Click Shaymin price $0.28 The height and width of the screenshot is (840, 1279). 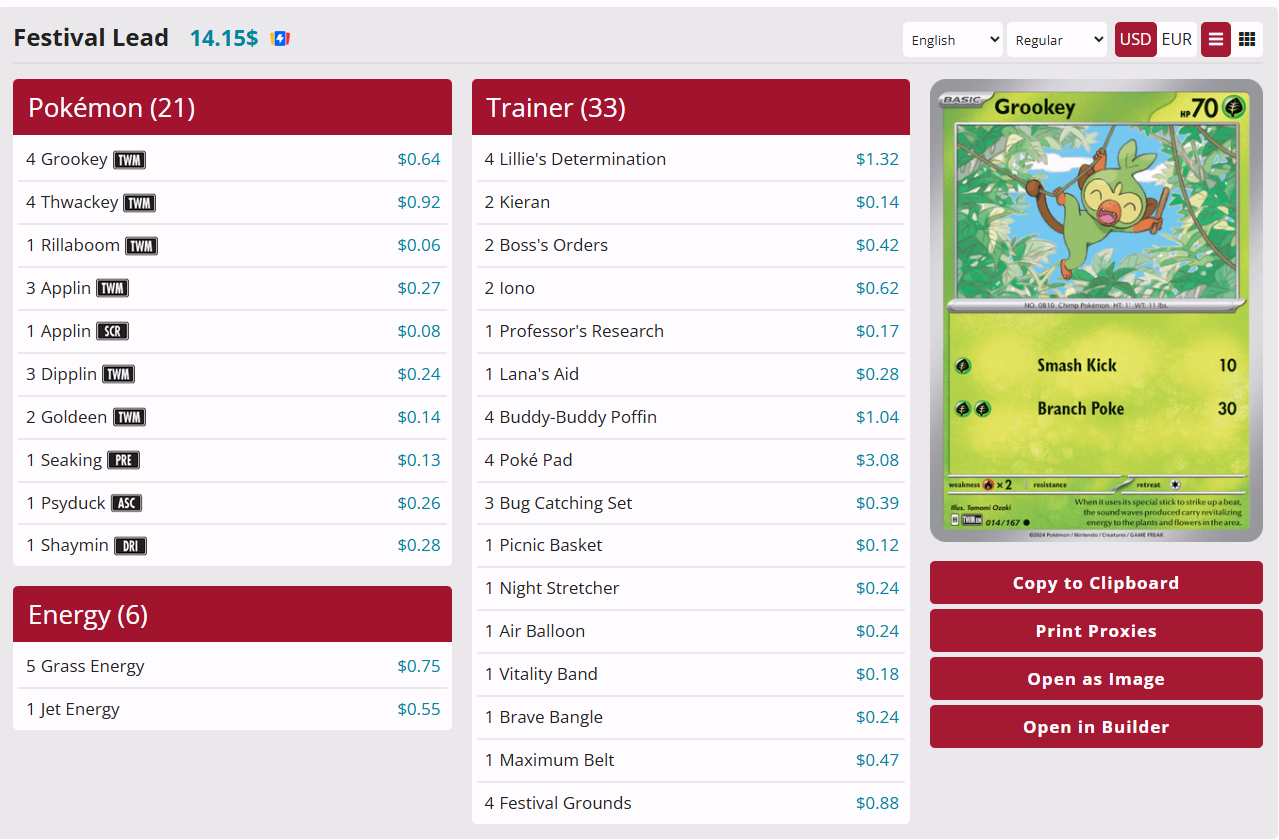pos(419,545)
